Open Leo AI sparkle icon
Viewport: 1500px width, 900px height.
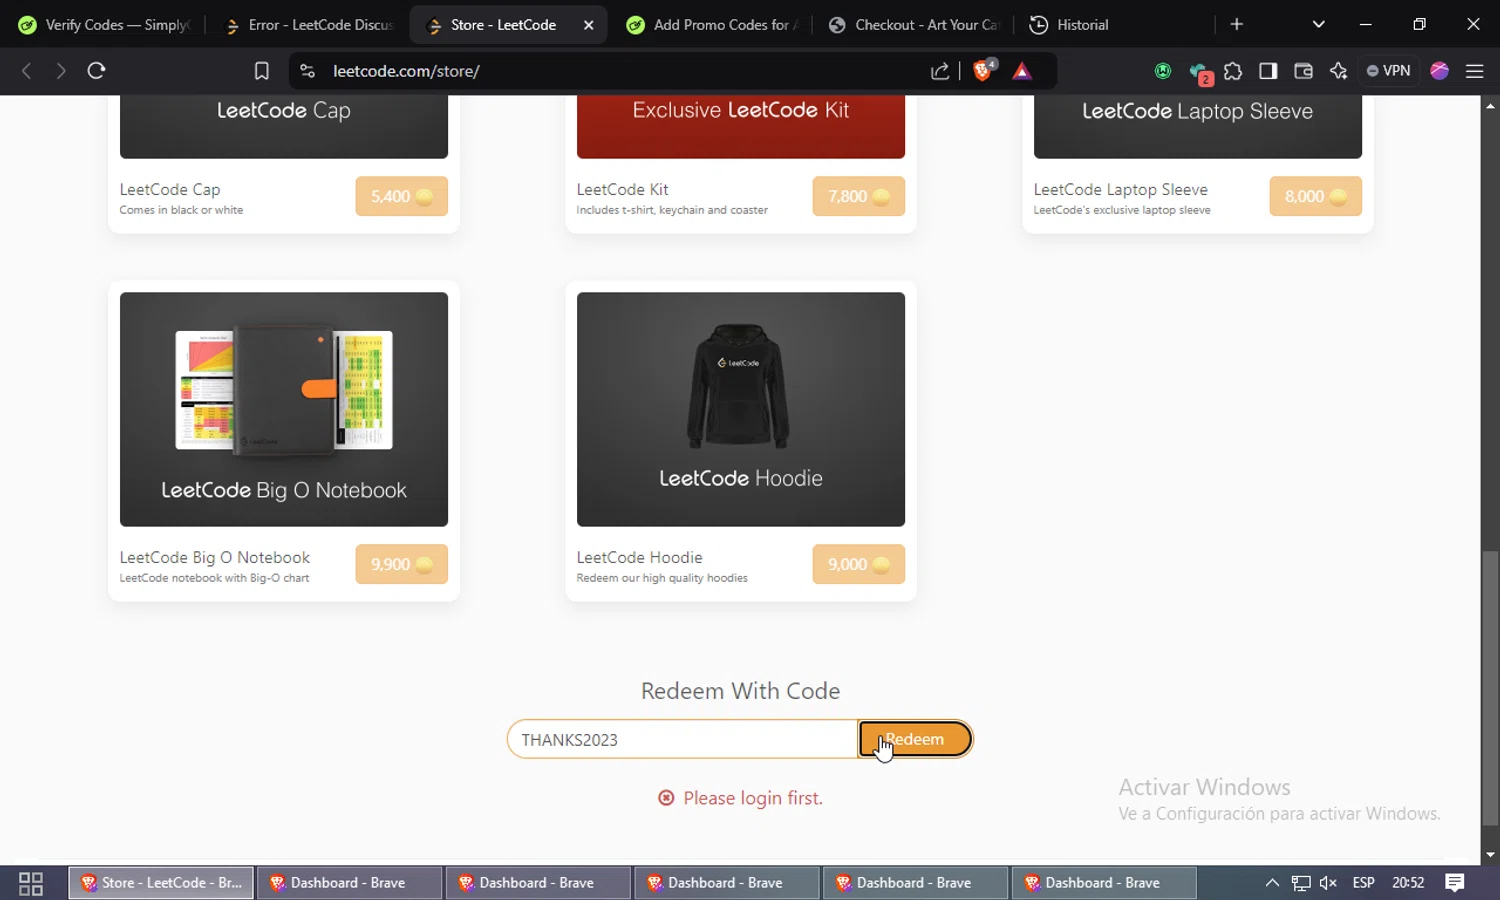coord(1338,71)
